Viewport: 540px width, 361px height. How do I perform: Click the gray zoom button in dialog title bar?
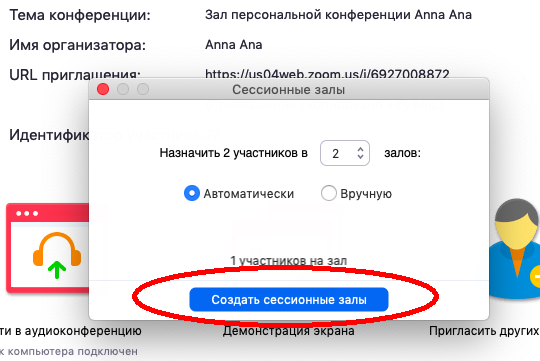(x=143, y=89)
